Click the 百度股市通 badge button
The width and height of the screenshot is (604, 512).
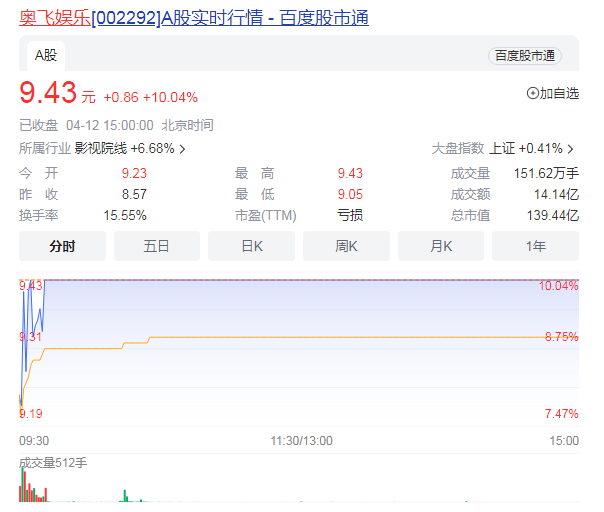coord(524,56)
